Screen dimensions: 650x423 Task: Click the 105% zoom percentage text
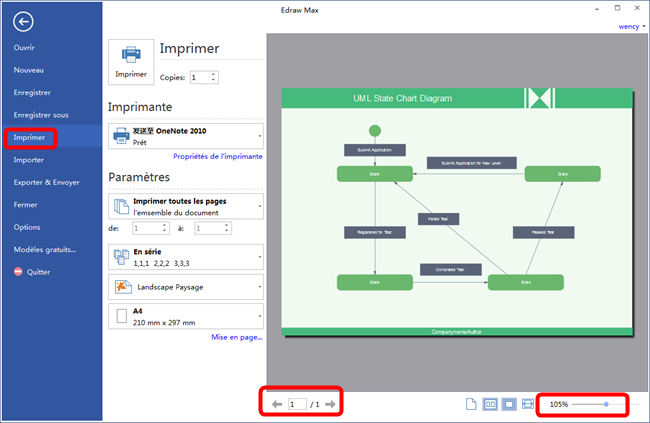(x=559, y=404)
